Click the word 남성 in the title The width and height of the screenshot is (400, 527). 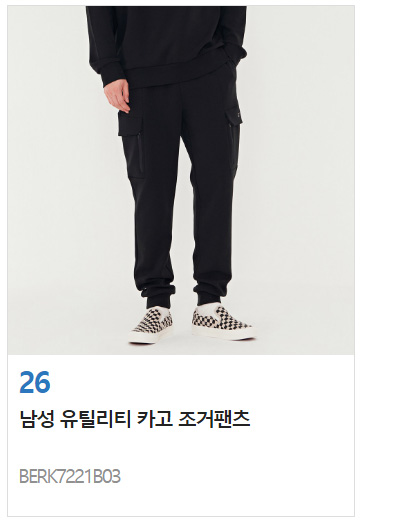click(x=37, y=419)
